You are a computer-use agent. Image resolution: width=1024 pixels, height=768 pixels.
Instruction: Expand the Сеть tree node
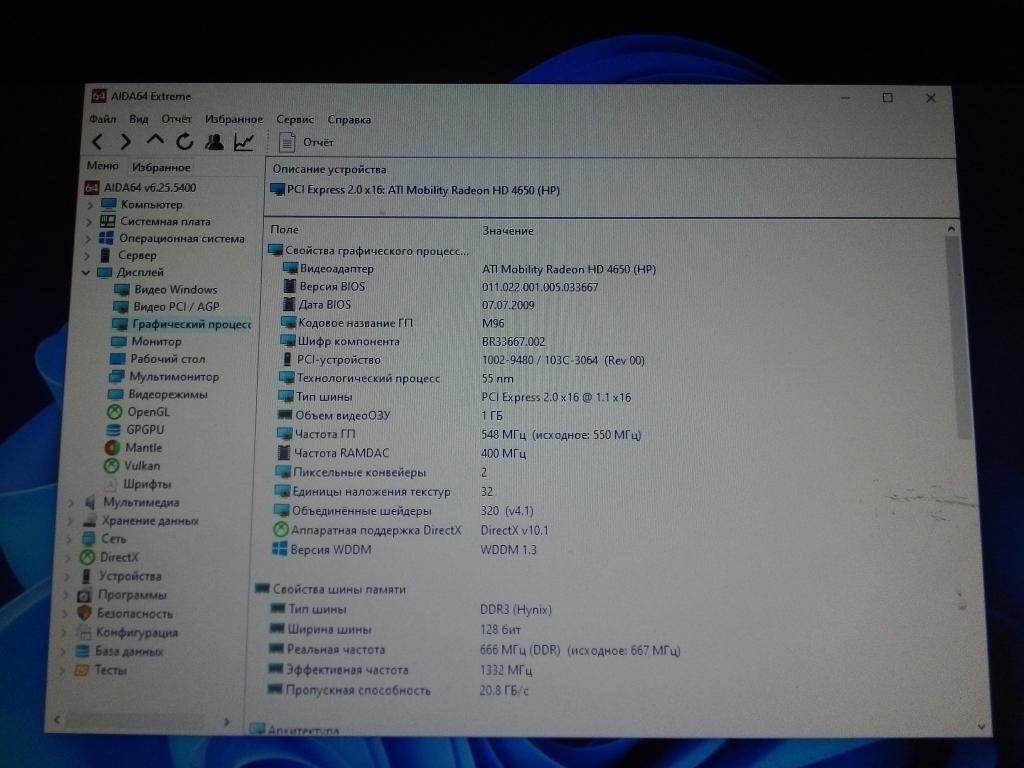[x=69, y=539]
